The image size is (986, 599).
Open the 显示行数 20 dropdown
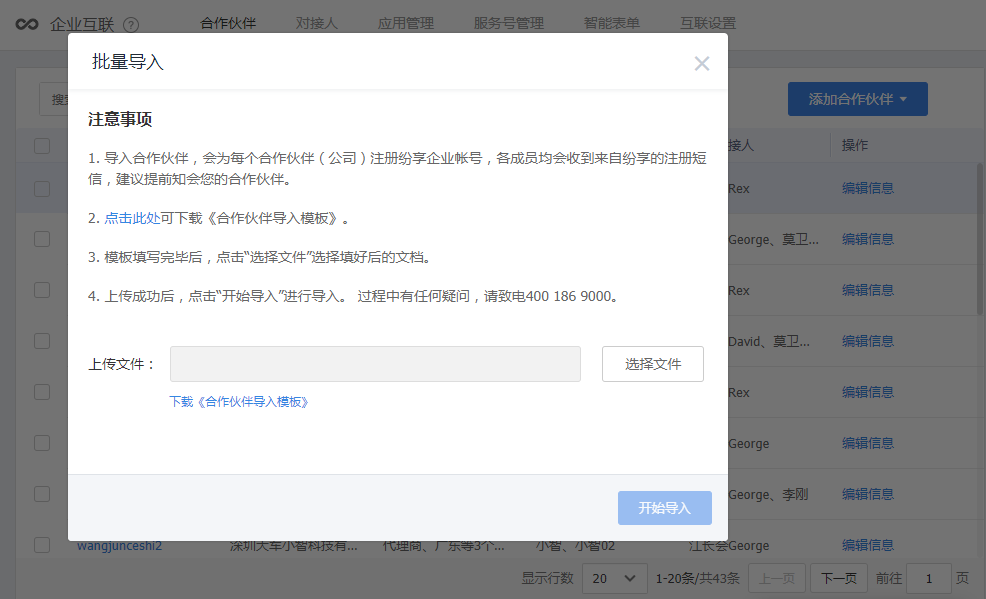[615, 578]
